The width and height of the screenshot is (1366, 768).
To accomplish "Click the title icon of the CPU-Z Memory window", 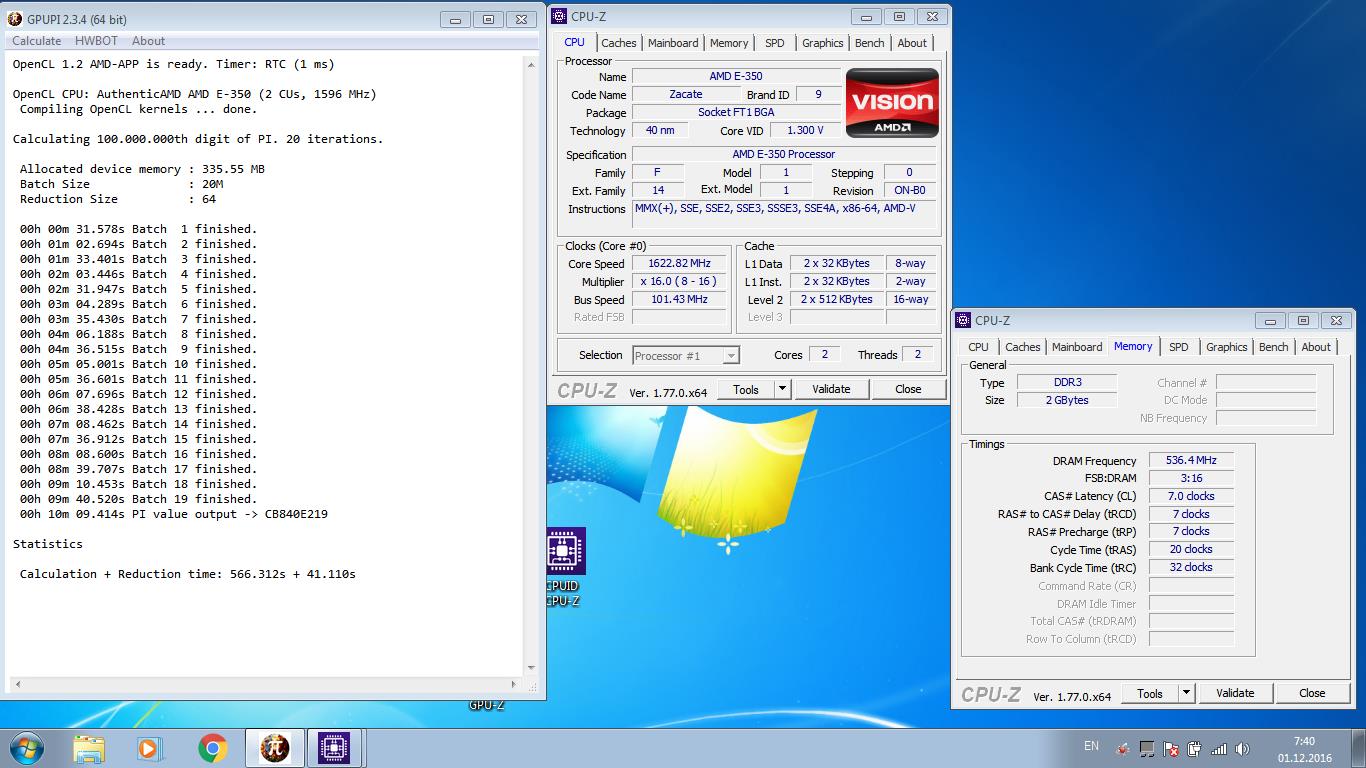I will click(x=964, y=321).
